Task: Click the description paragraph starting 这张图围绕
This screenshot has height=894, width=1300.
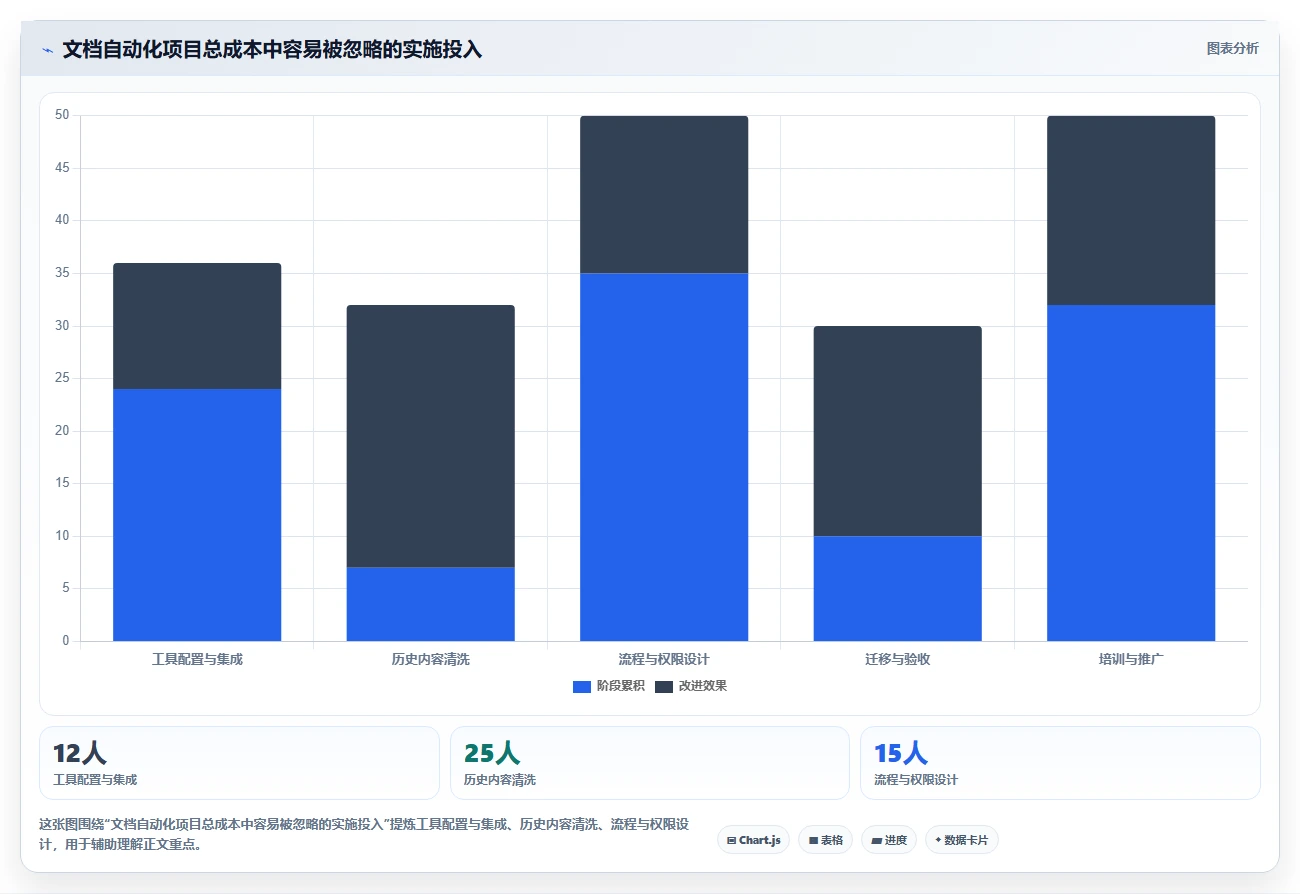Action: pyautogui.click(x=363, y=834)
